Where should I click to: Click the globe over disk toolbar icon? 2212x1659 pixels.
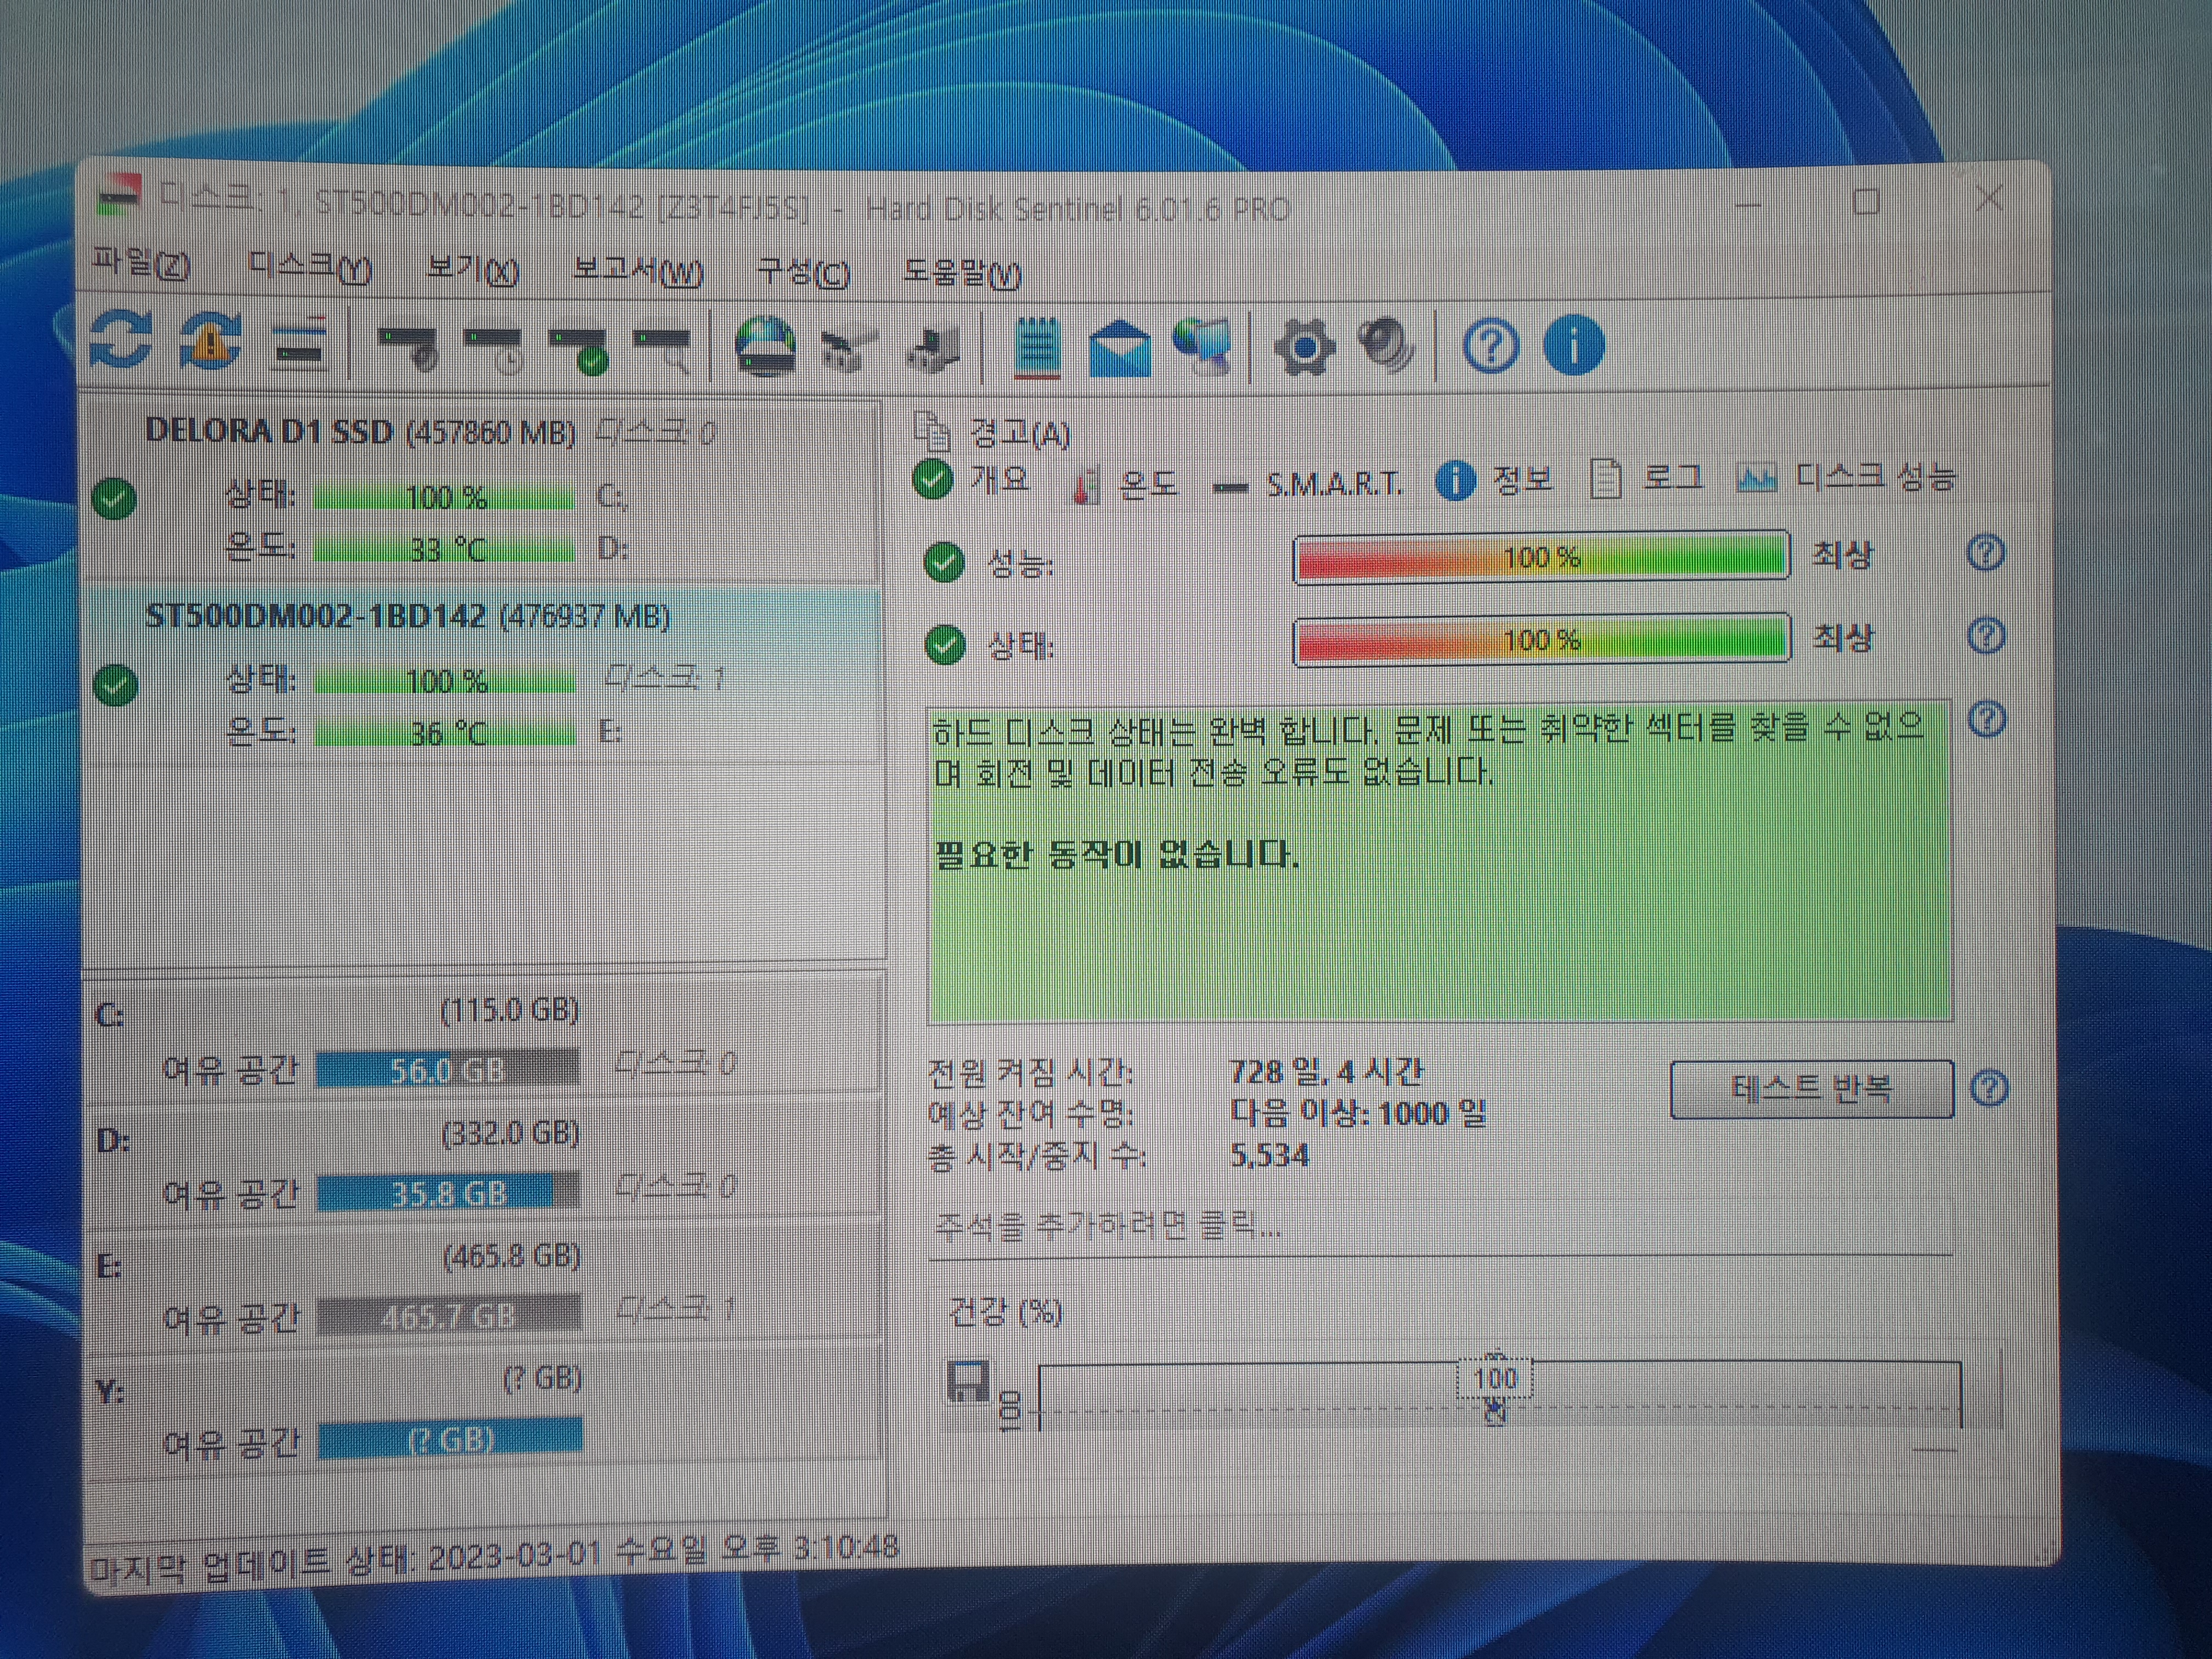point(766,346)
